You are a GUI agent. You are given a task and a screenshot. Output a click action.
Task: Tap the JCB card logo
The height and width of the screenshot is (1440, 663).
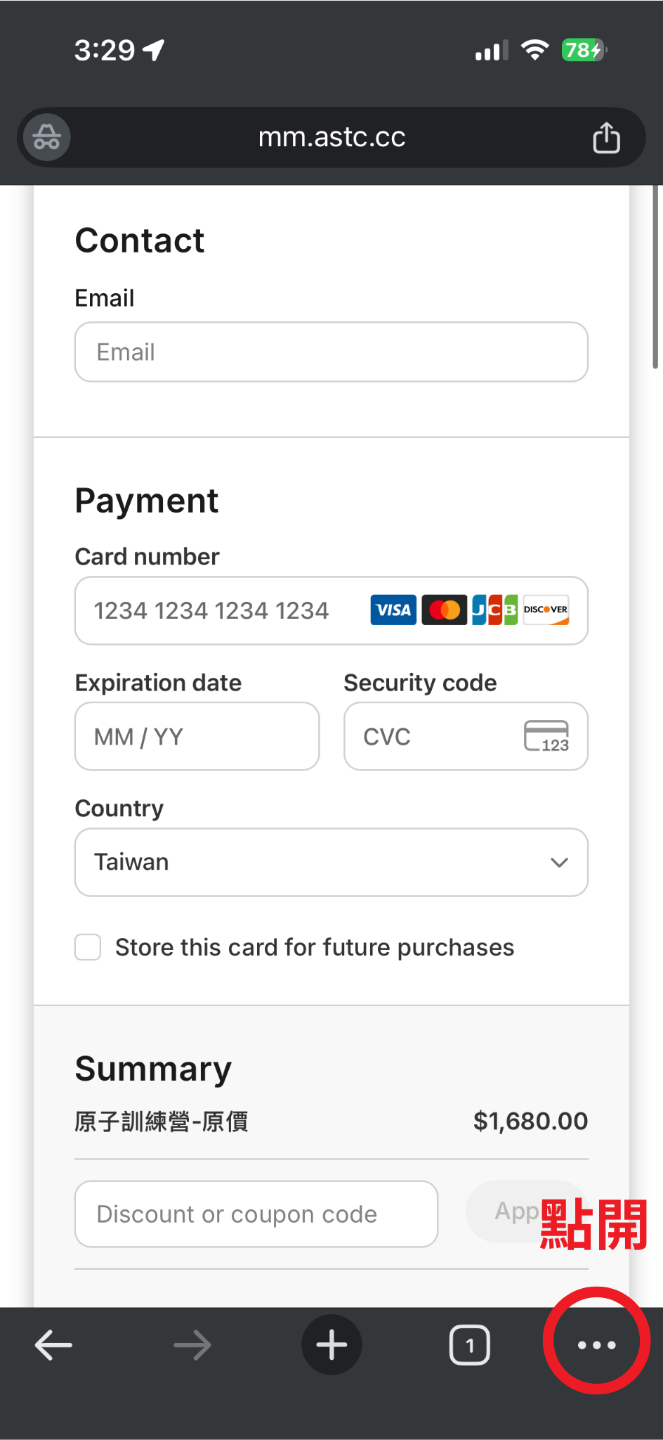[x=495, y=610]
